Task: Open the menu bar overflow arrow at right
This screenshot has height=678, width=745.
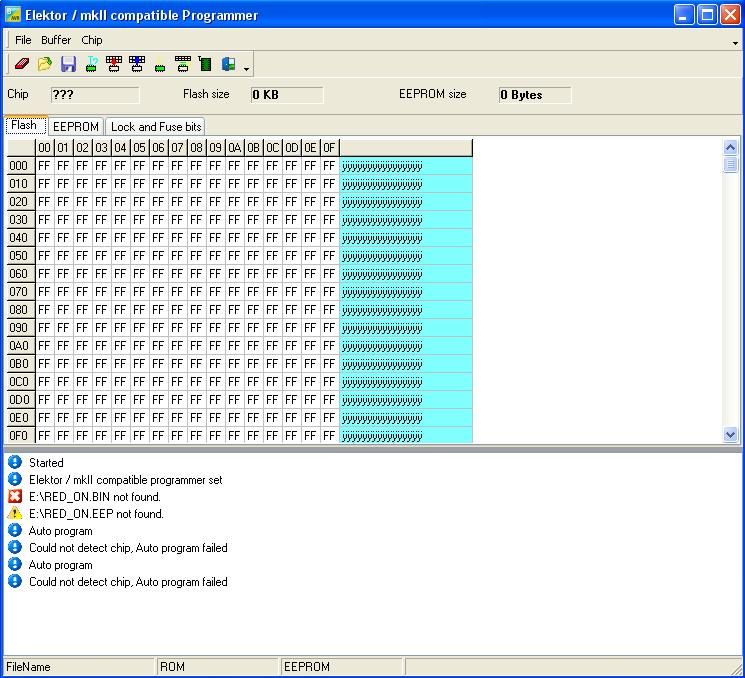Action: (735, 42)
